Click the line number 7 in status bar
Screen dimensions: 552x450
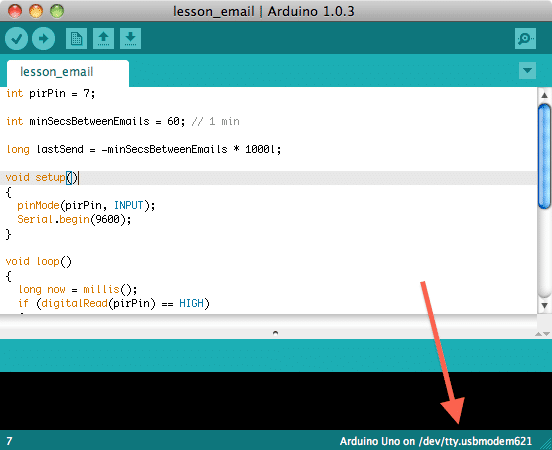9,441
